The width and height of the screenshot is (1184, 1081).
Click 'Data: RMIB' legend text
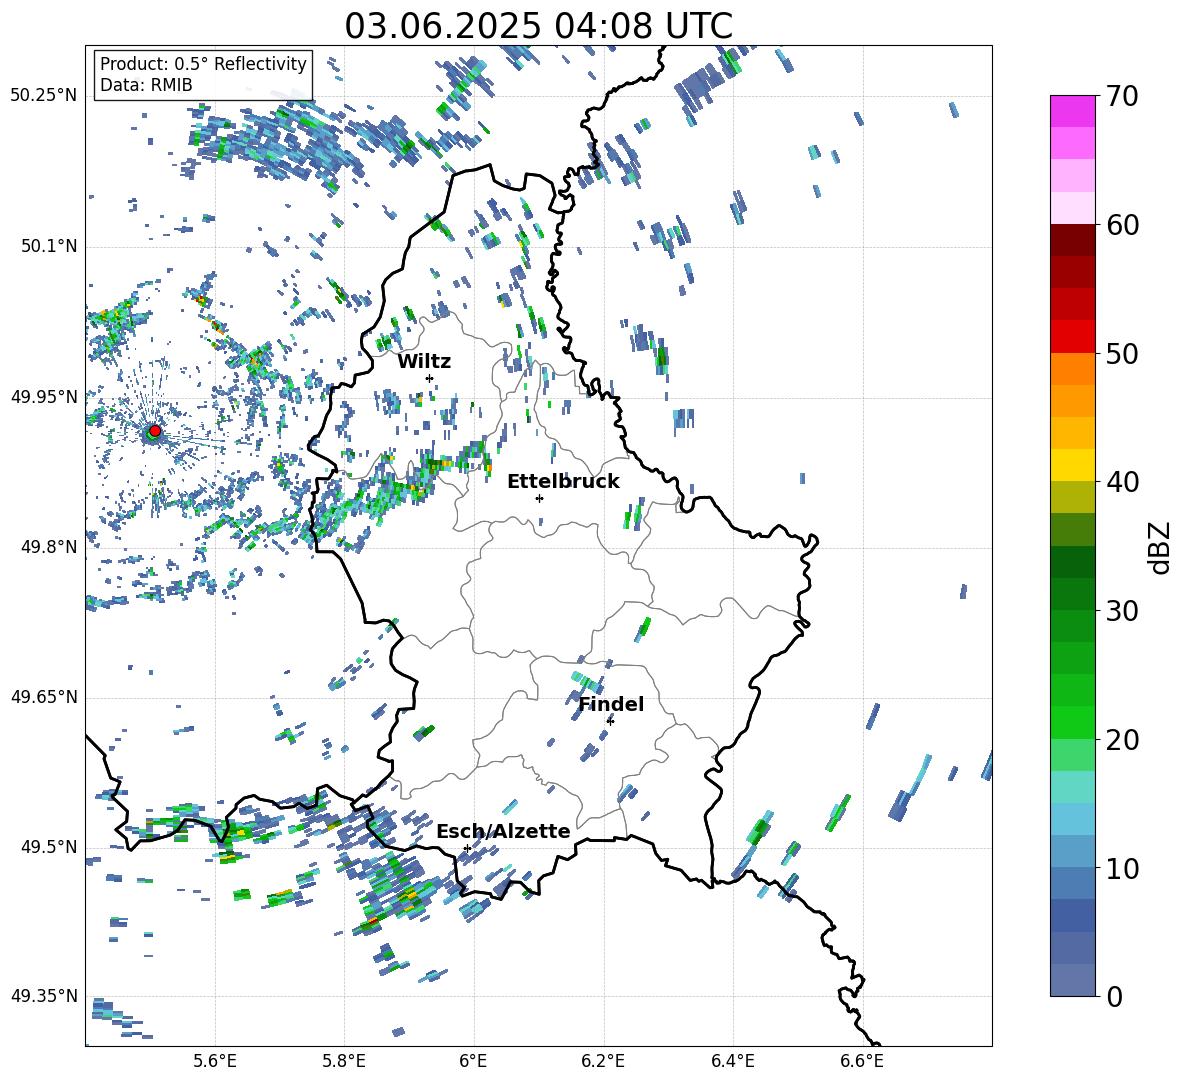coord(146,85)
